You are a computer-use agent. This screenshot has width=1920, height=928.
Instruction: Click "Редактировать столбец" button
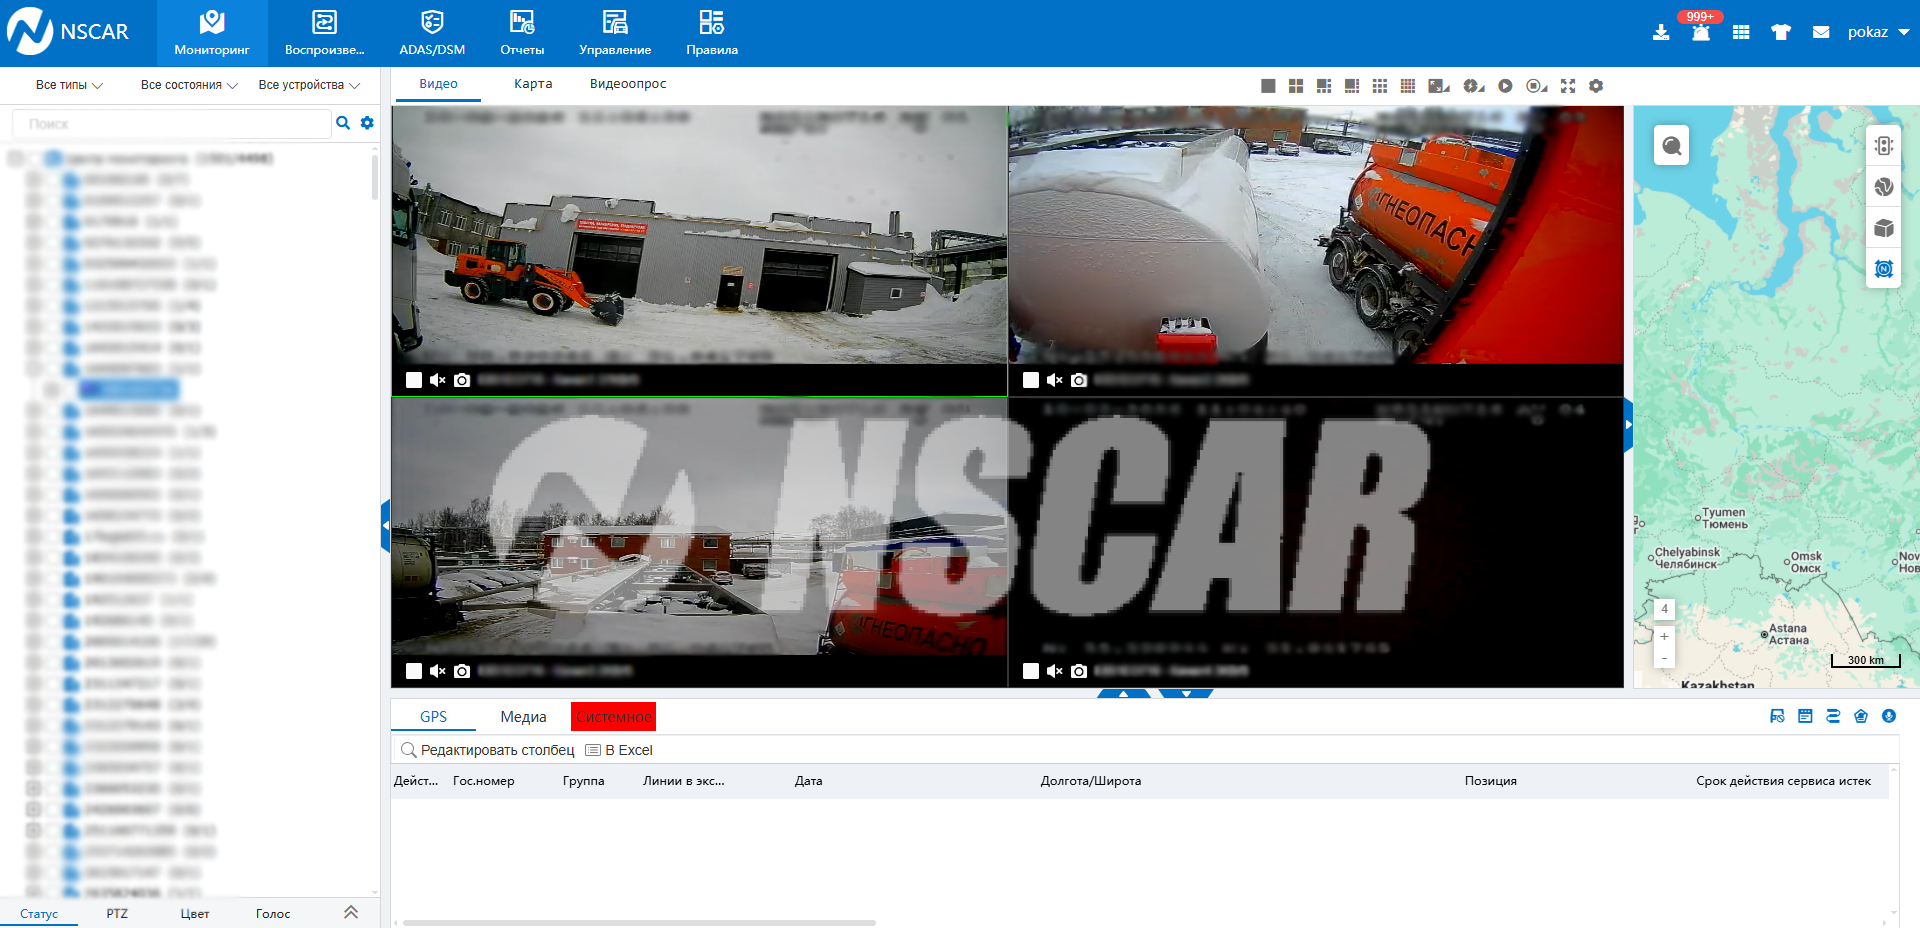[488, 750]
